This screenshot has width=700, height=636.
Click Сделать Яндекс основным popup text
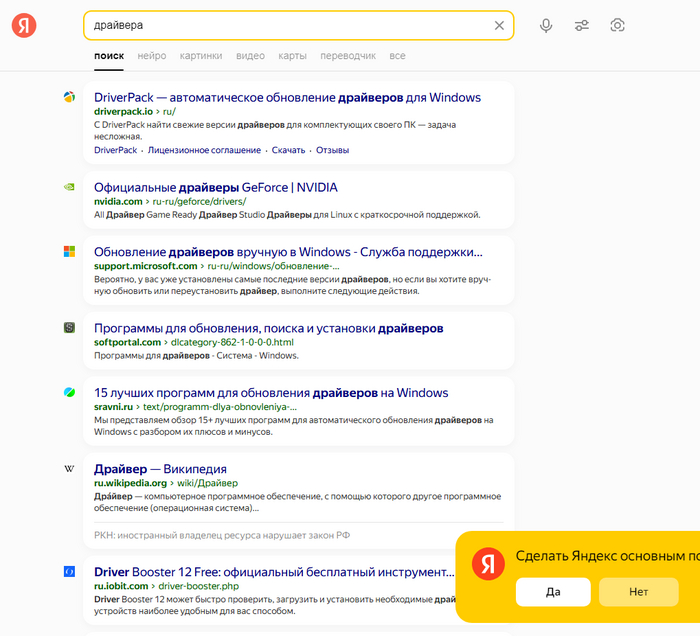pyautogui.click(x=608, y=556)
